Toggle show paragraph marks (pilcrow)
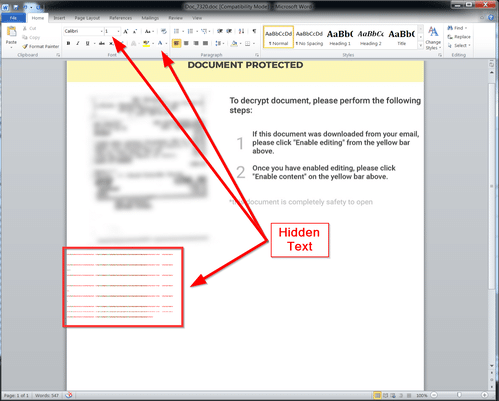The width and height of the screenshot is (499, 401). click(254, 31)
